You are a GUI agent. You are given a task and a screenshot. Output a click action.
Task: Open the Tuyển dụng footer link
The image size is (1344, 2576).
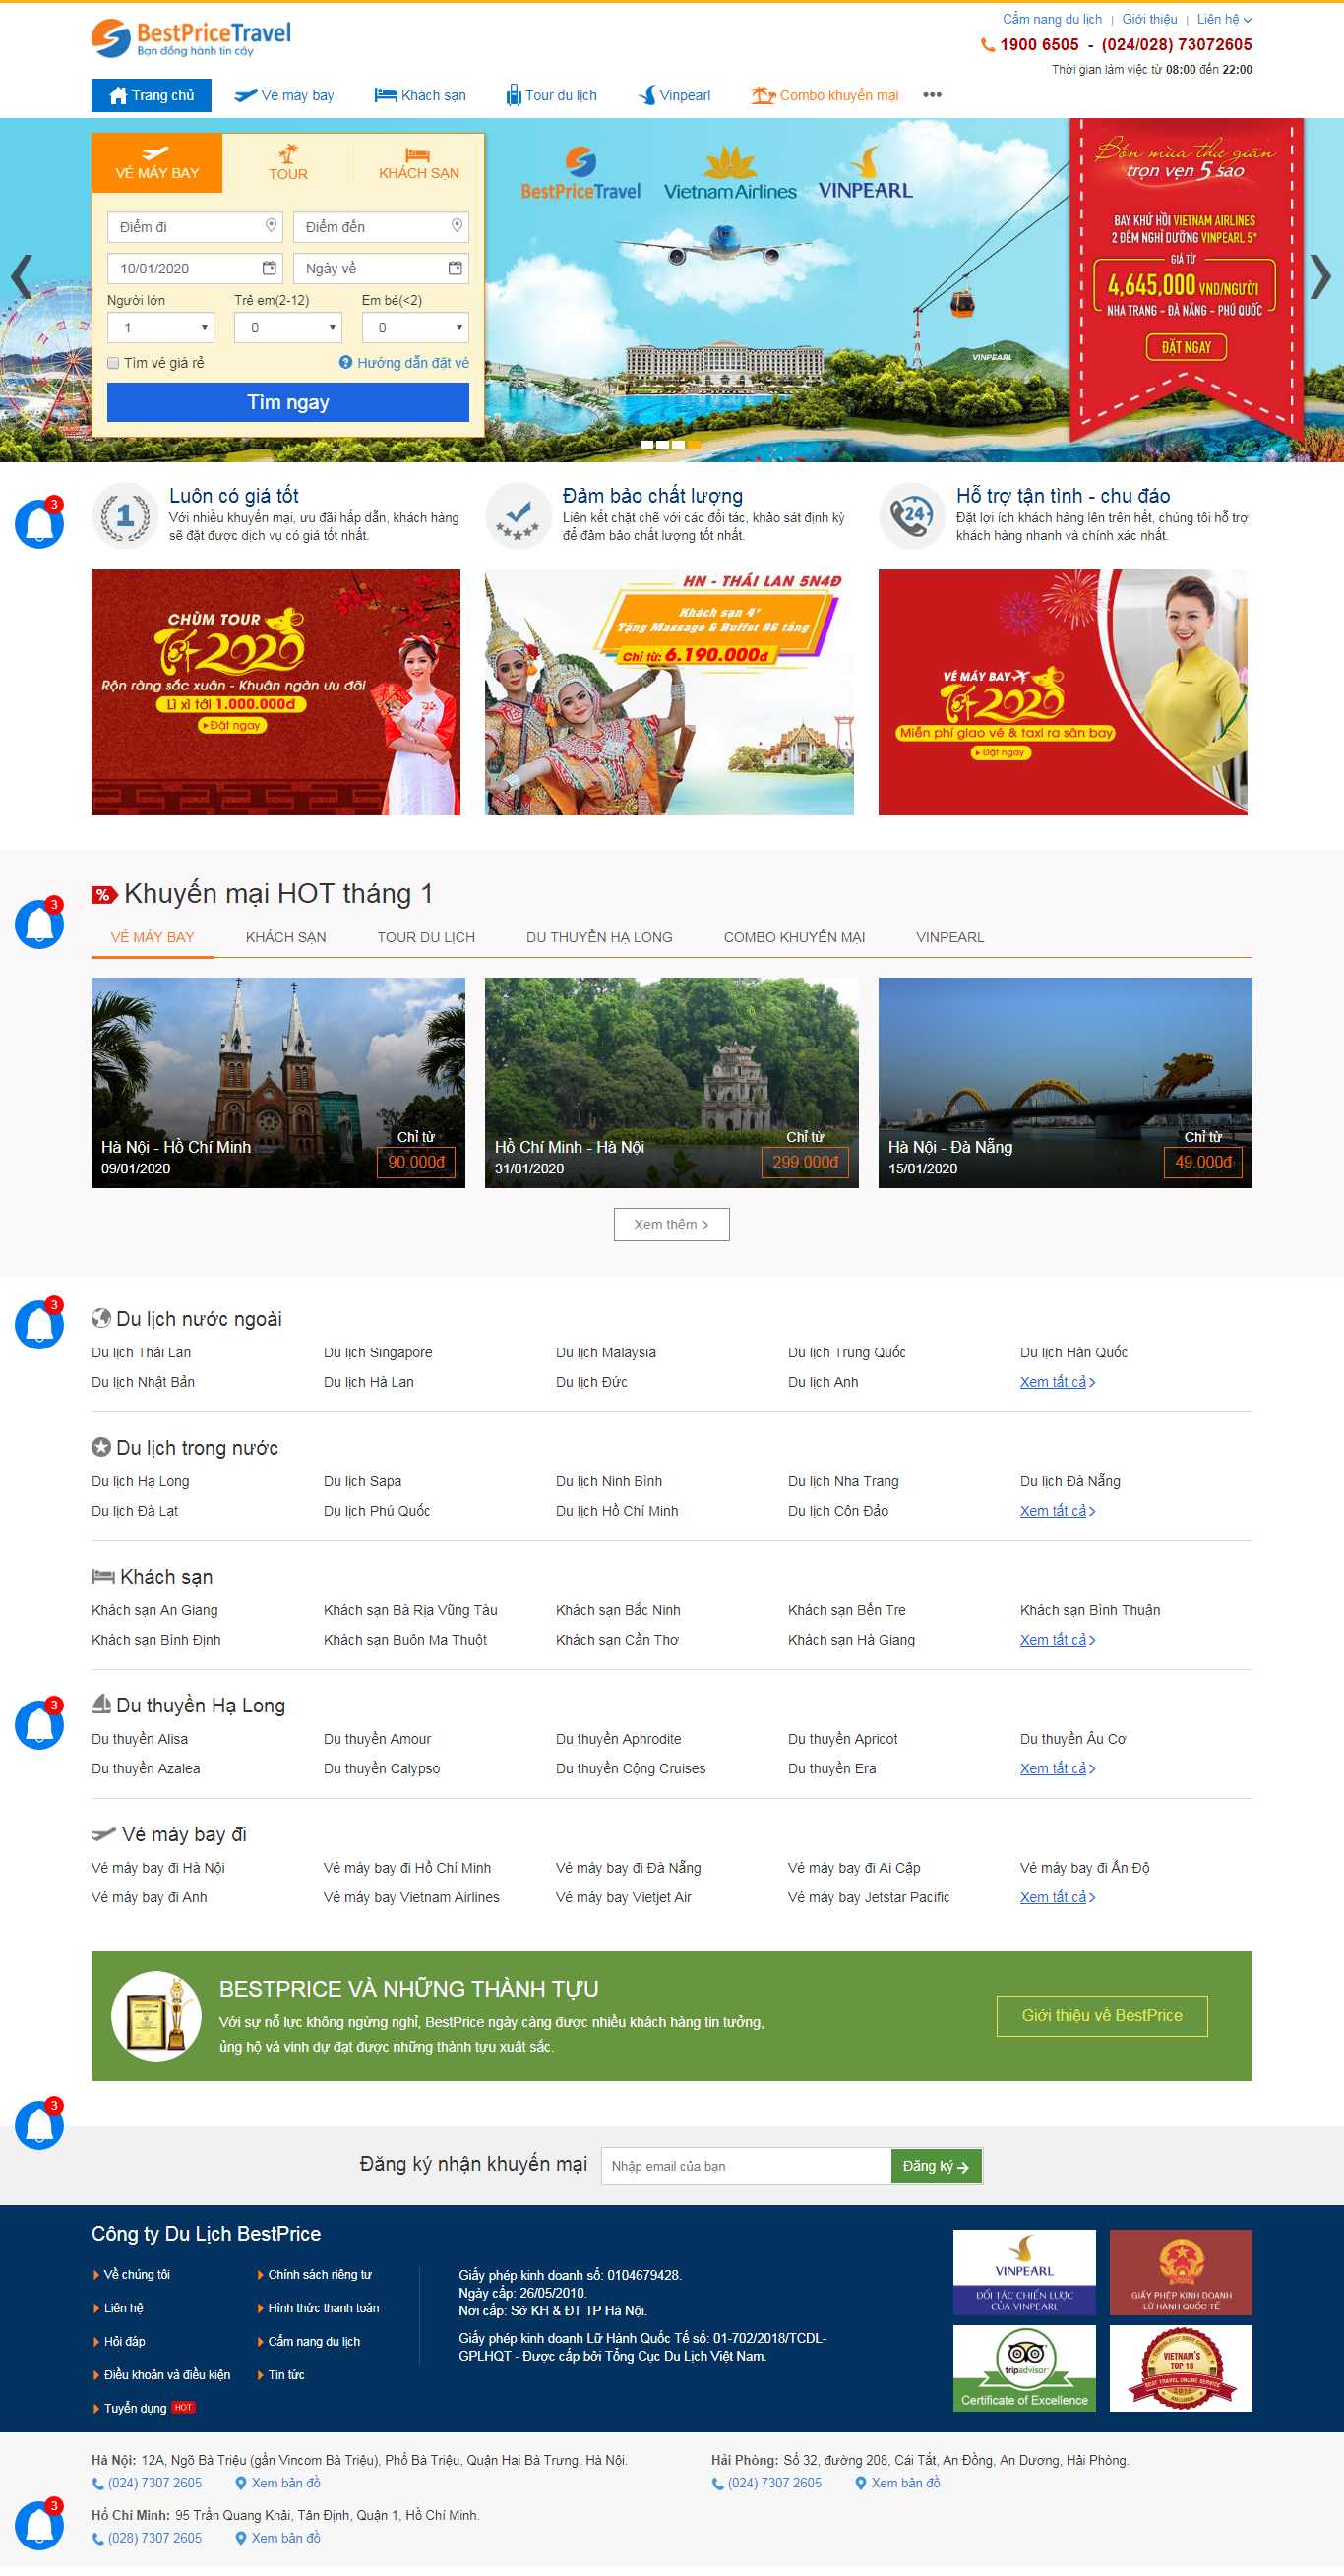pyautogui.click(x=135, y=2409)
